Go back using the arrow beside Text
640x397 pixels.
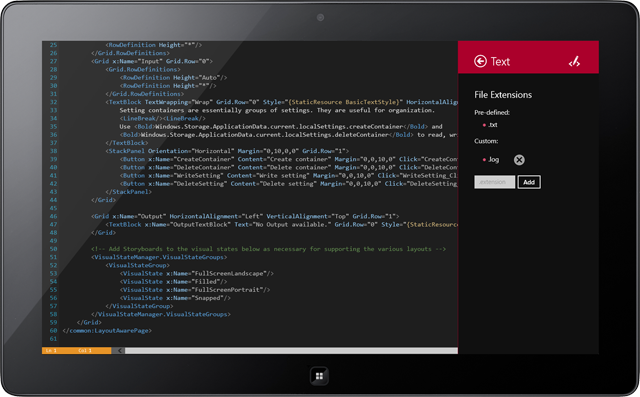[x=480, y=61]
